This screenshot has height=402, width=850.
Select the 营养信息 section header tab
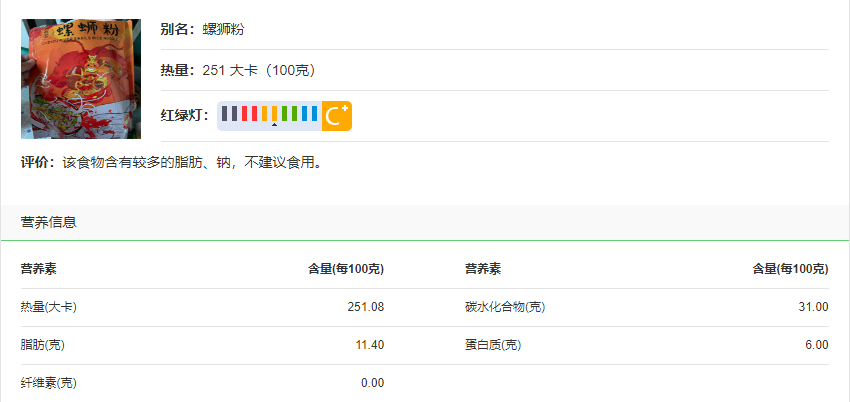point(49,222)
